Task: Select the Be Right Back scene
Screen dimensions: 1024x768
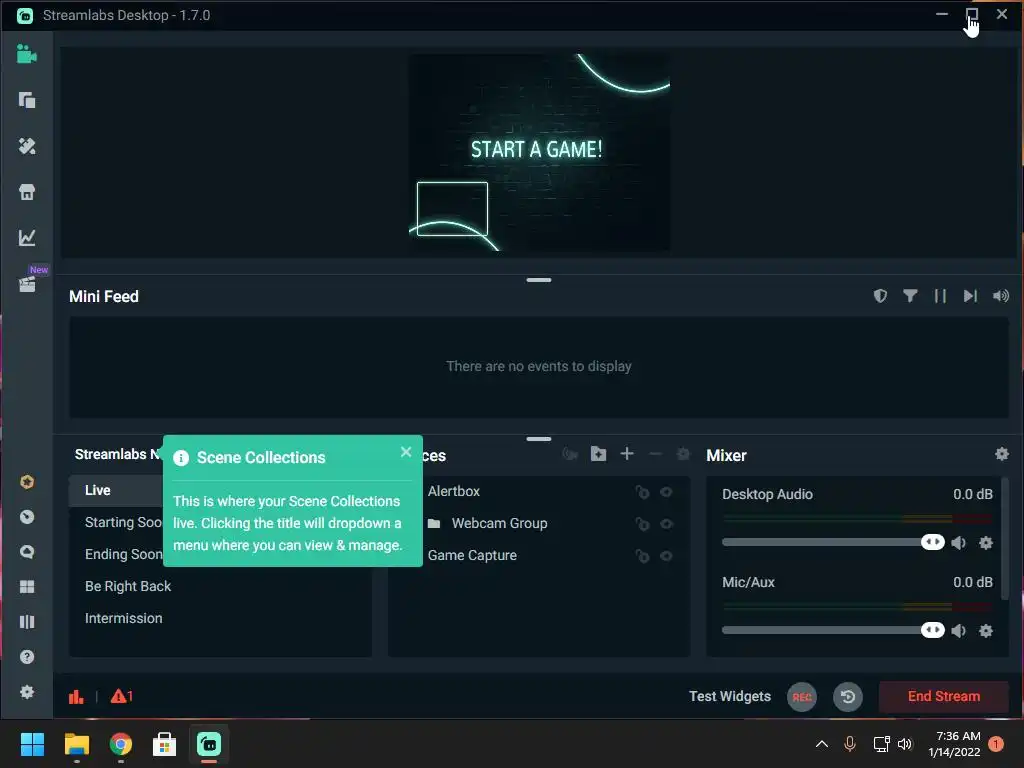Action: coord(128,586)
